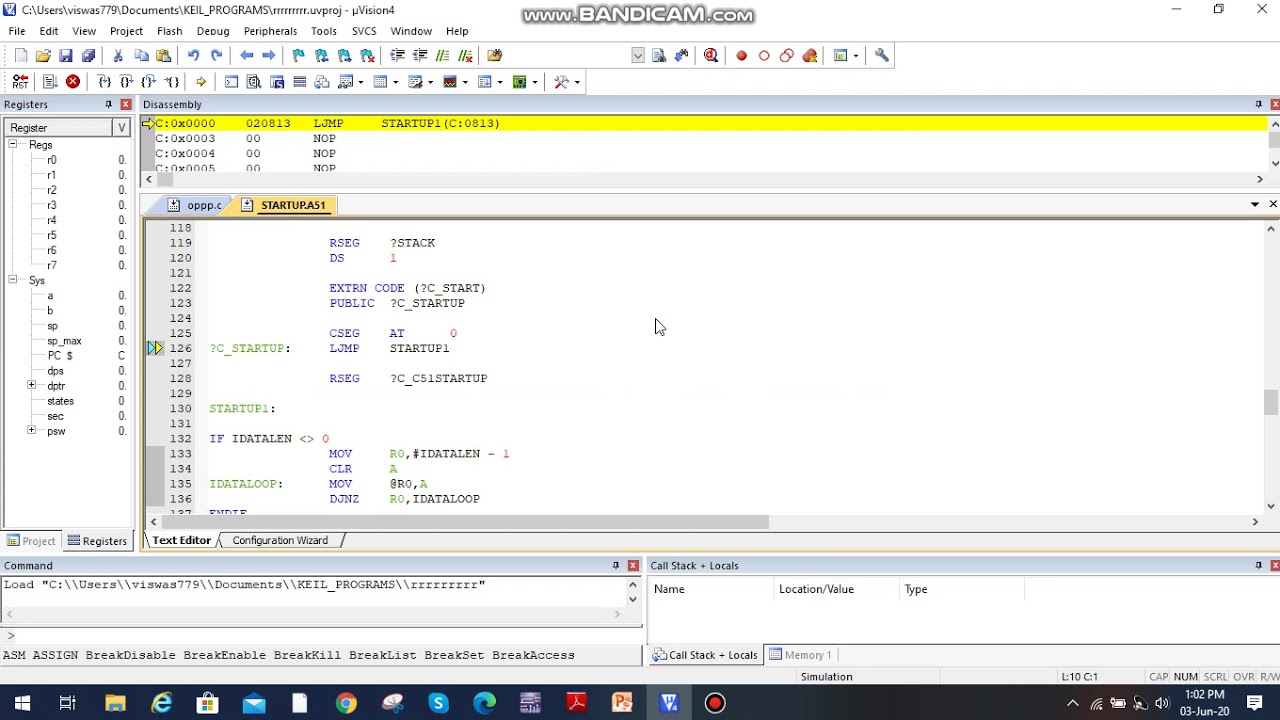Toggle the Registers Window toolbar icon
Viewport: 1280px width, 720px height.
(x=299, y=82)
